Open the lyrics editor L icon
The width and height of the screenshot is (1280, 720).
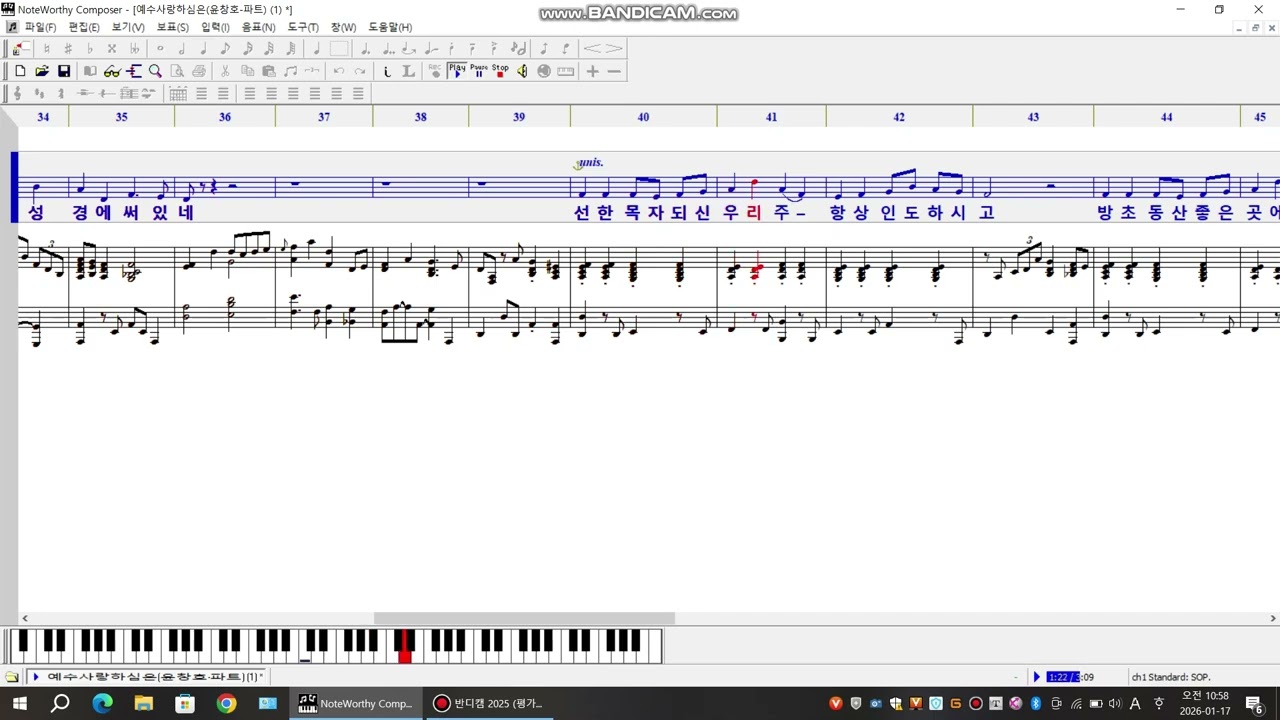pos(409,71)
